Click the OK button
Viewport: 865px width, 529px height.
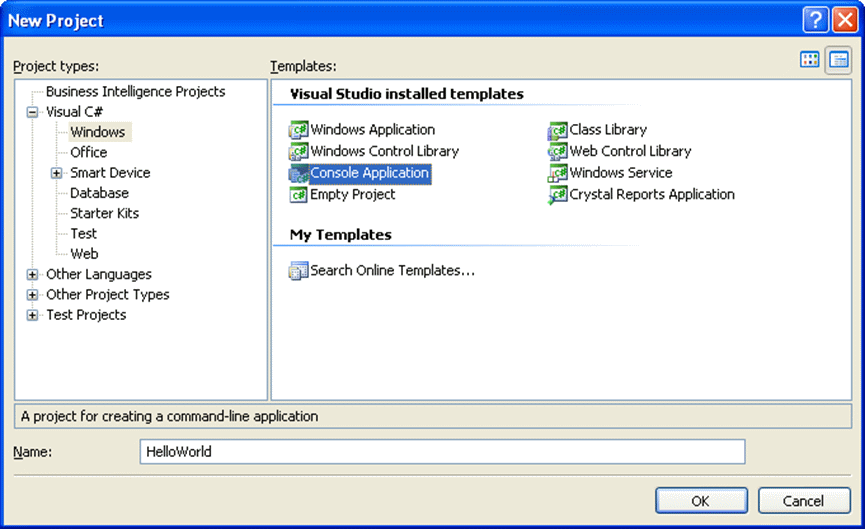click(701, 501)
